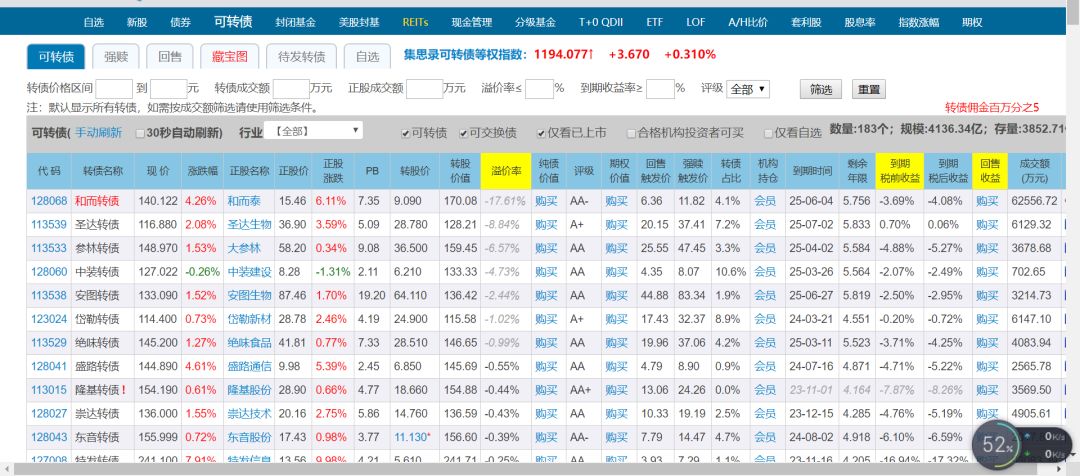This screenshot has width=1080, height=476.
Task: Click the 到期收益率 threshold input field
Action: 661,89
